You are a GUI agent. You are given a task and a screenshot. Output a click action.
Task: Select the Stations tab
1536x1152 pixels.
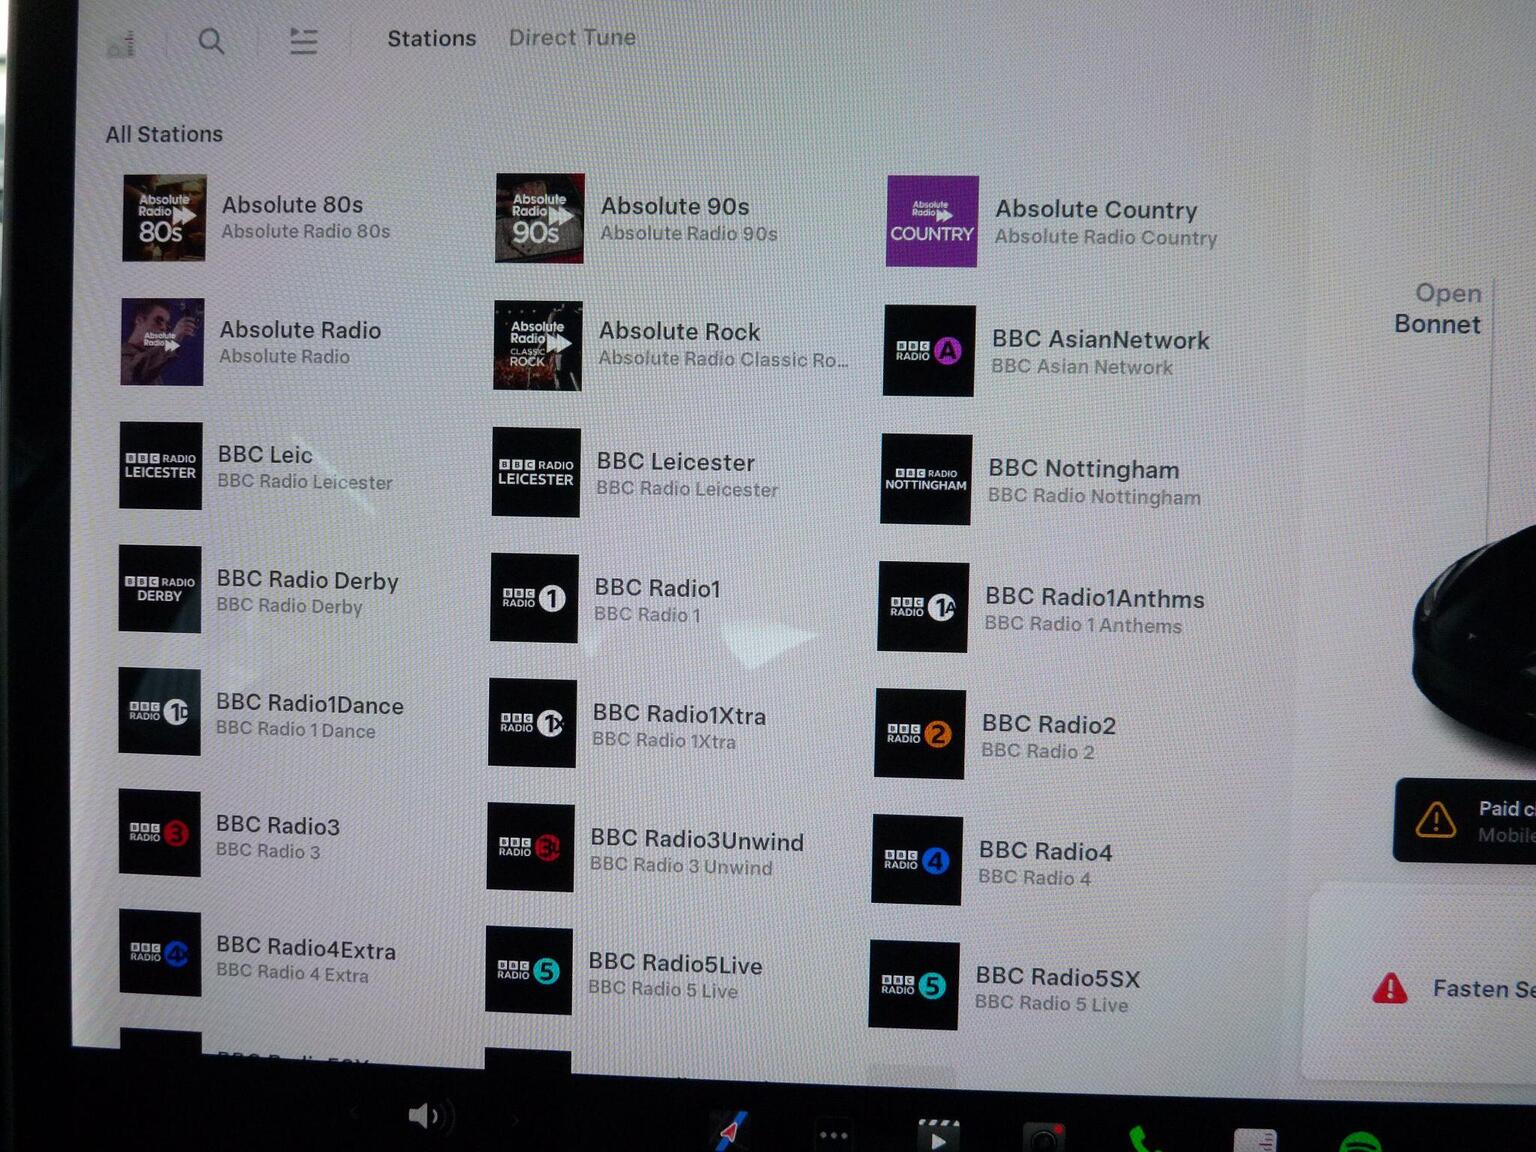point(431,39)
